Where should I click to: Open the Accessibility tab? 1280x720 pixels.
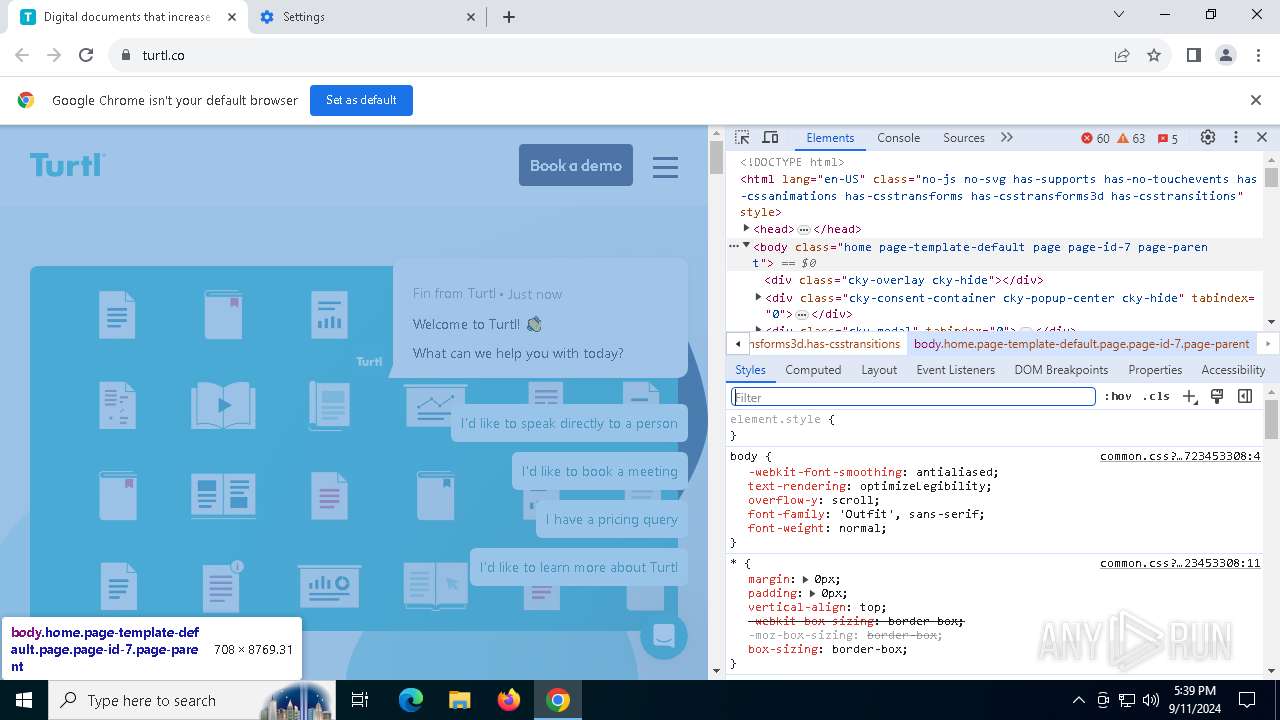pos(1233,370)
